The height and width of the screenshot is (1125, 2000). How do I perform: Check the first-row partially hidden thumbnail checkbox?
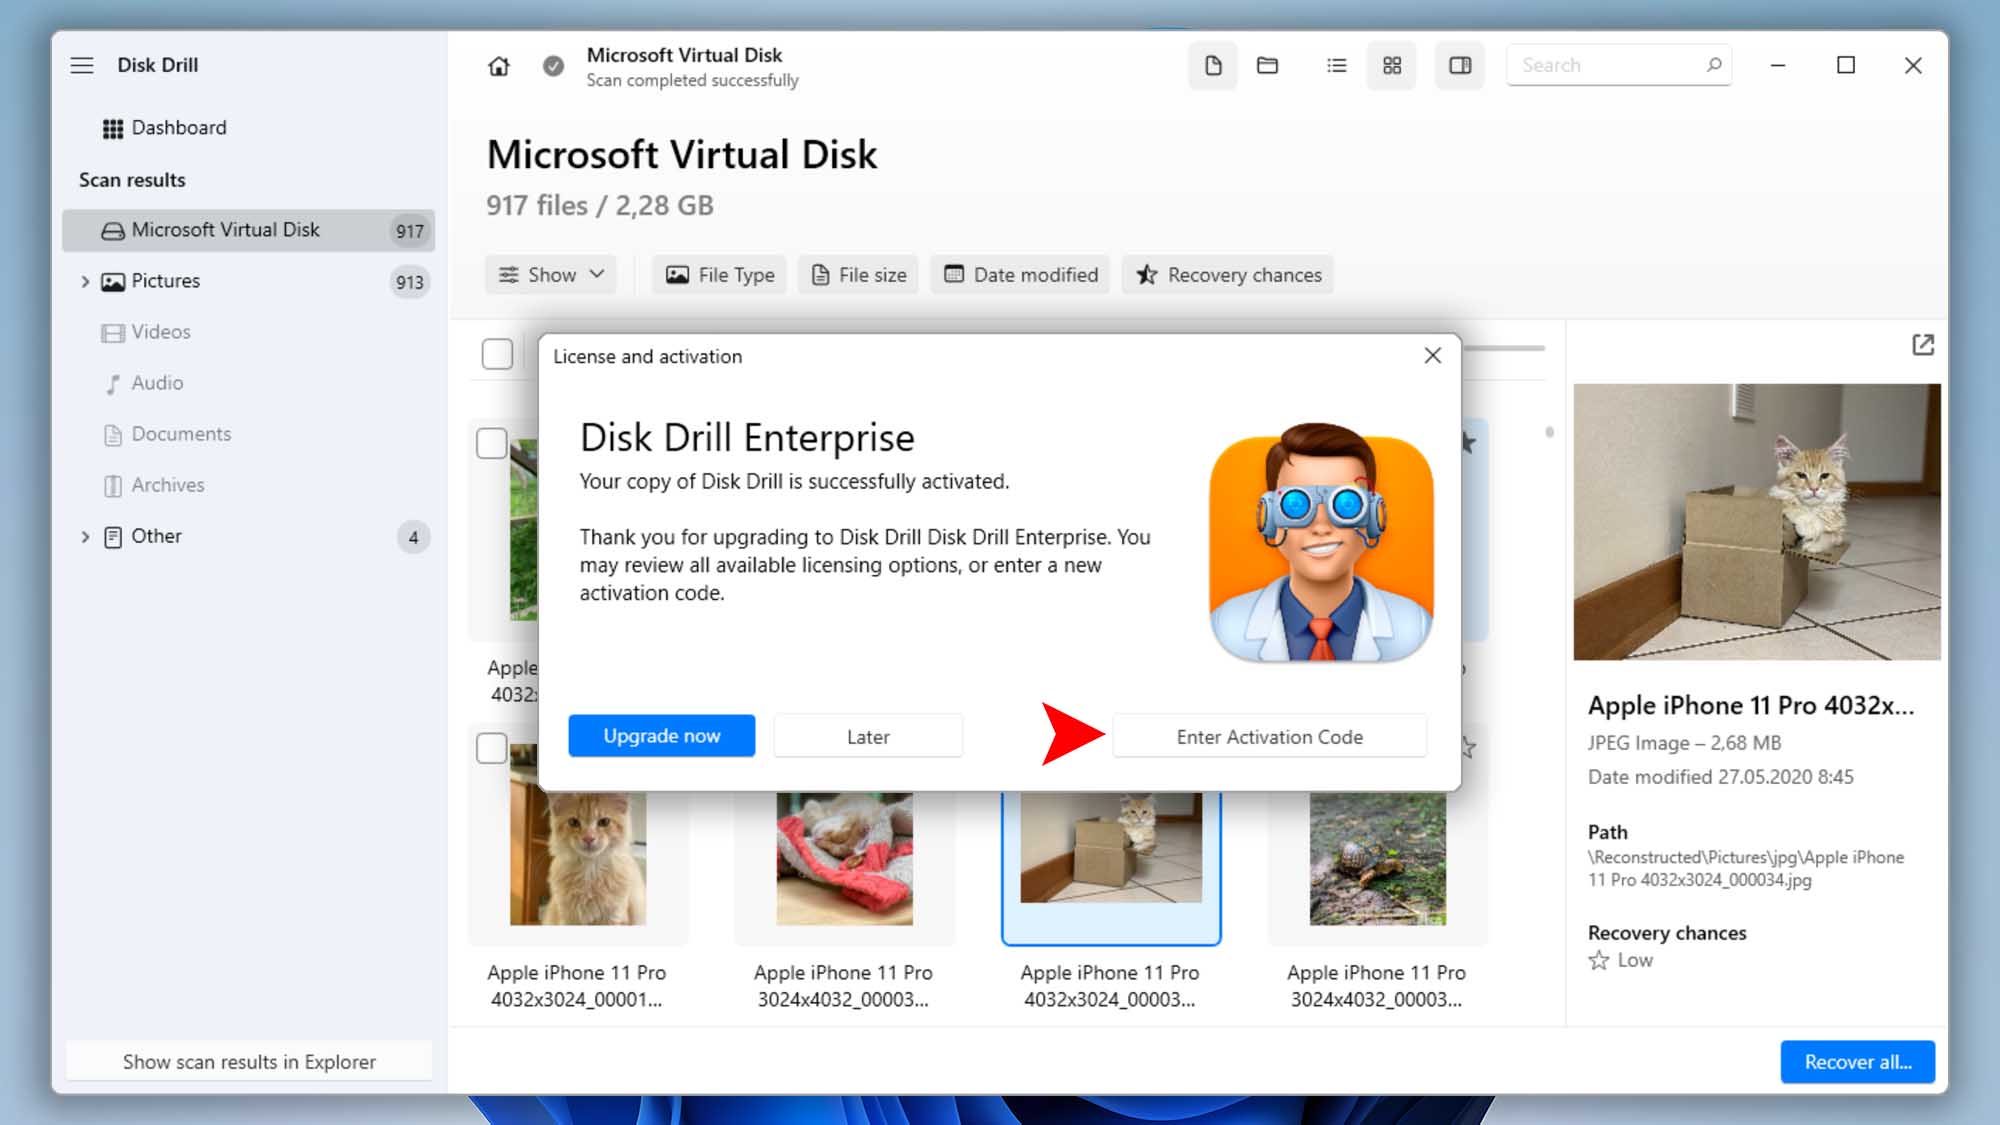[492, 443]
